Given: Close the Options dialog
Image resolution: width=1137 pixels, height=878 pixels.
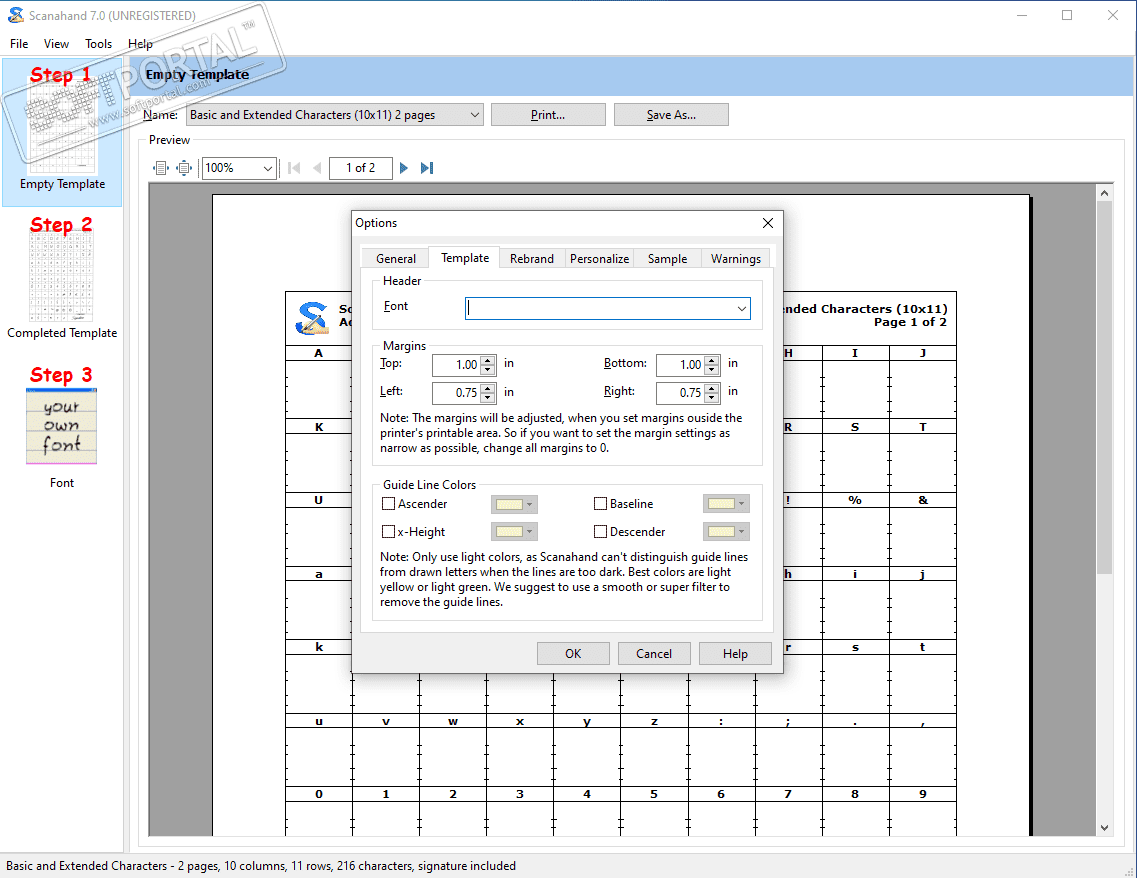Looking at the screenshot, I should pos(768,223).
